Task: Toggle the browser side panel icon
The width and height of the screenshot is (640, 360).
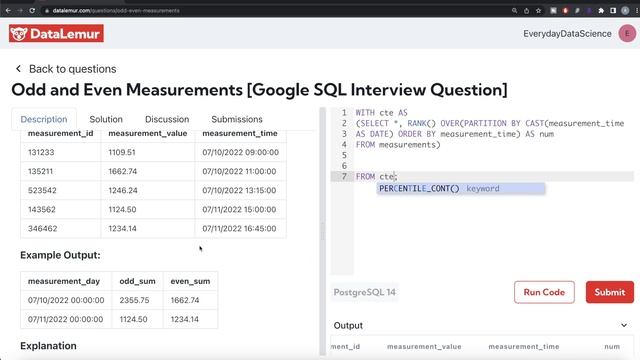Action: tap(613, 11)
